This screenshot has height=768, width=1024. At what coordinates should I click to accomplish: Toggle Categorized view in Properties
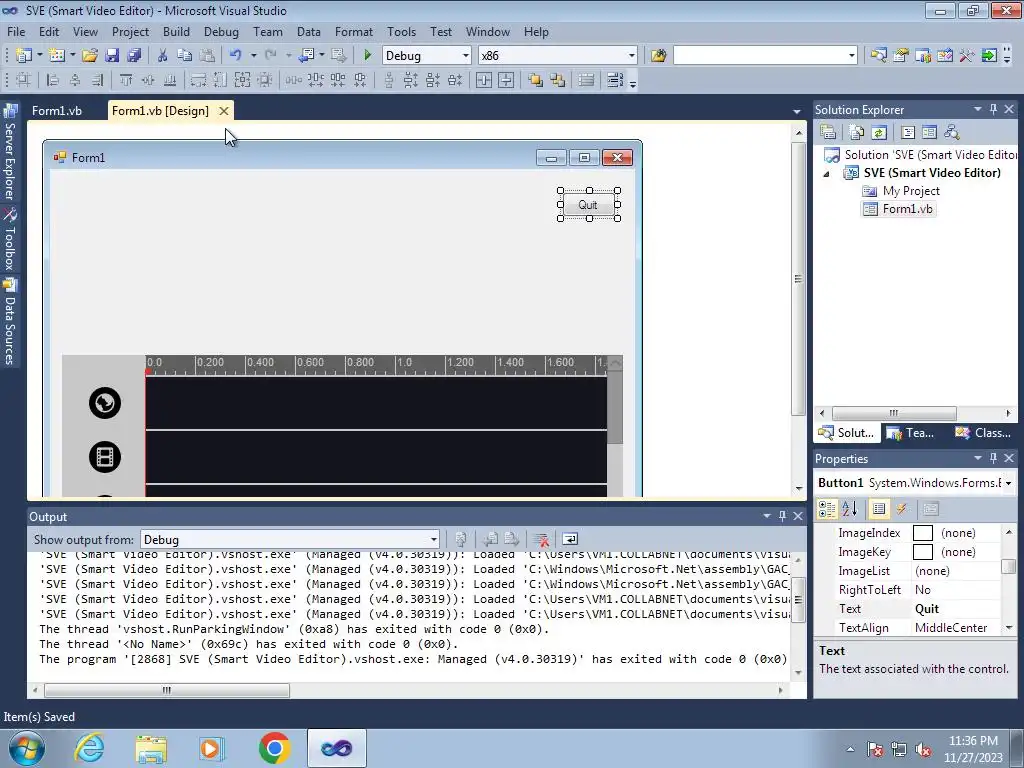pyautogui.click(x=827, y=509)
